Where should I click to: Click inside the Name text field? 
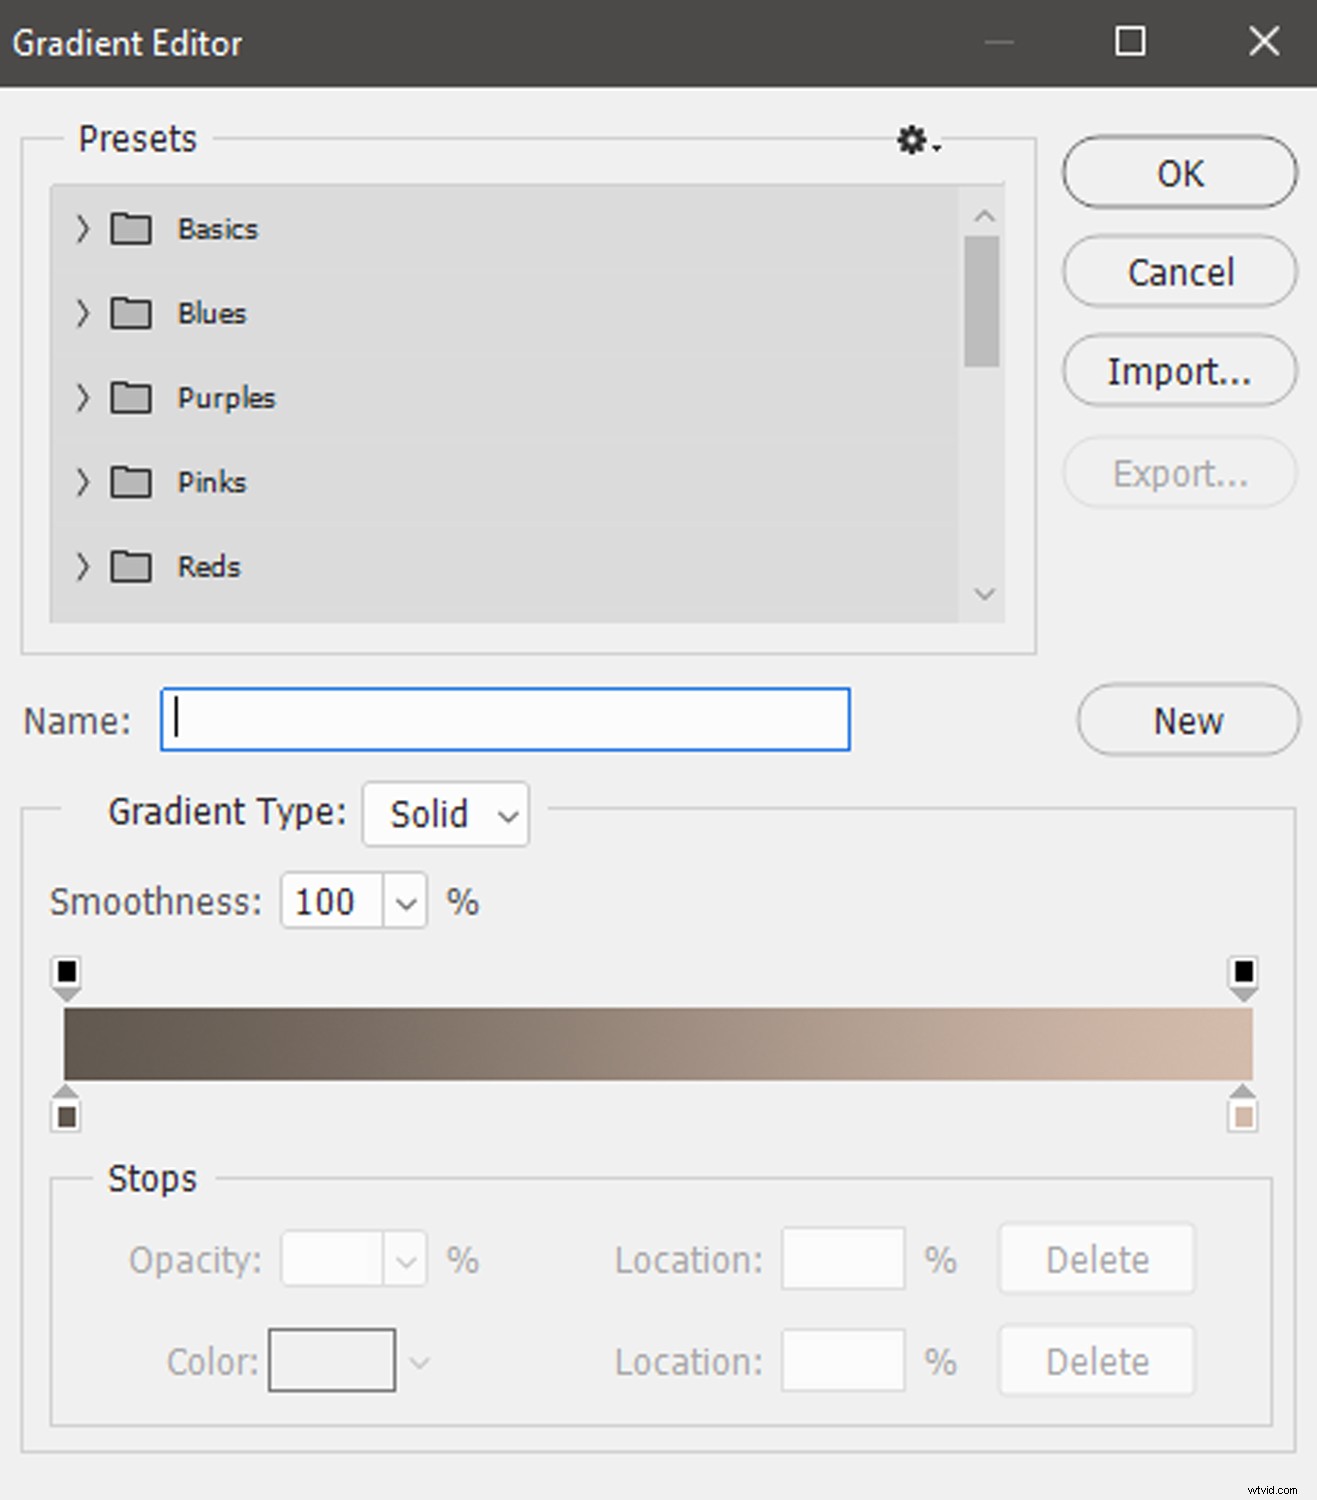tap(505, 720)
